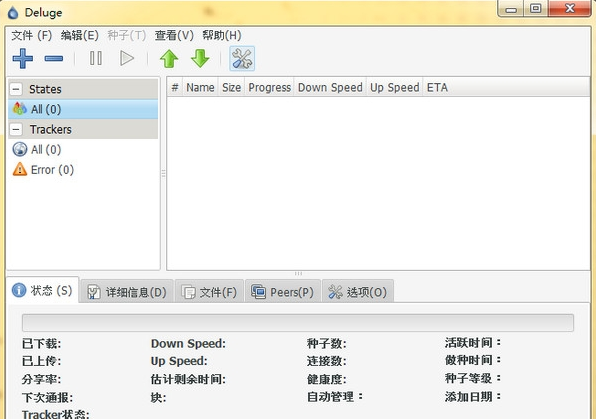Switch to the Peers(P) tab
Viewport: 596px width, 419px height.
(283, 292)
